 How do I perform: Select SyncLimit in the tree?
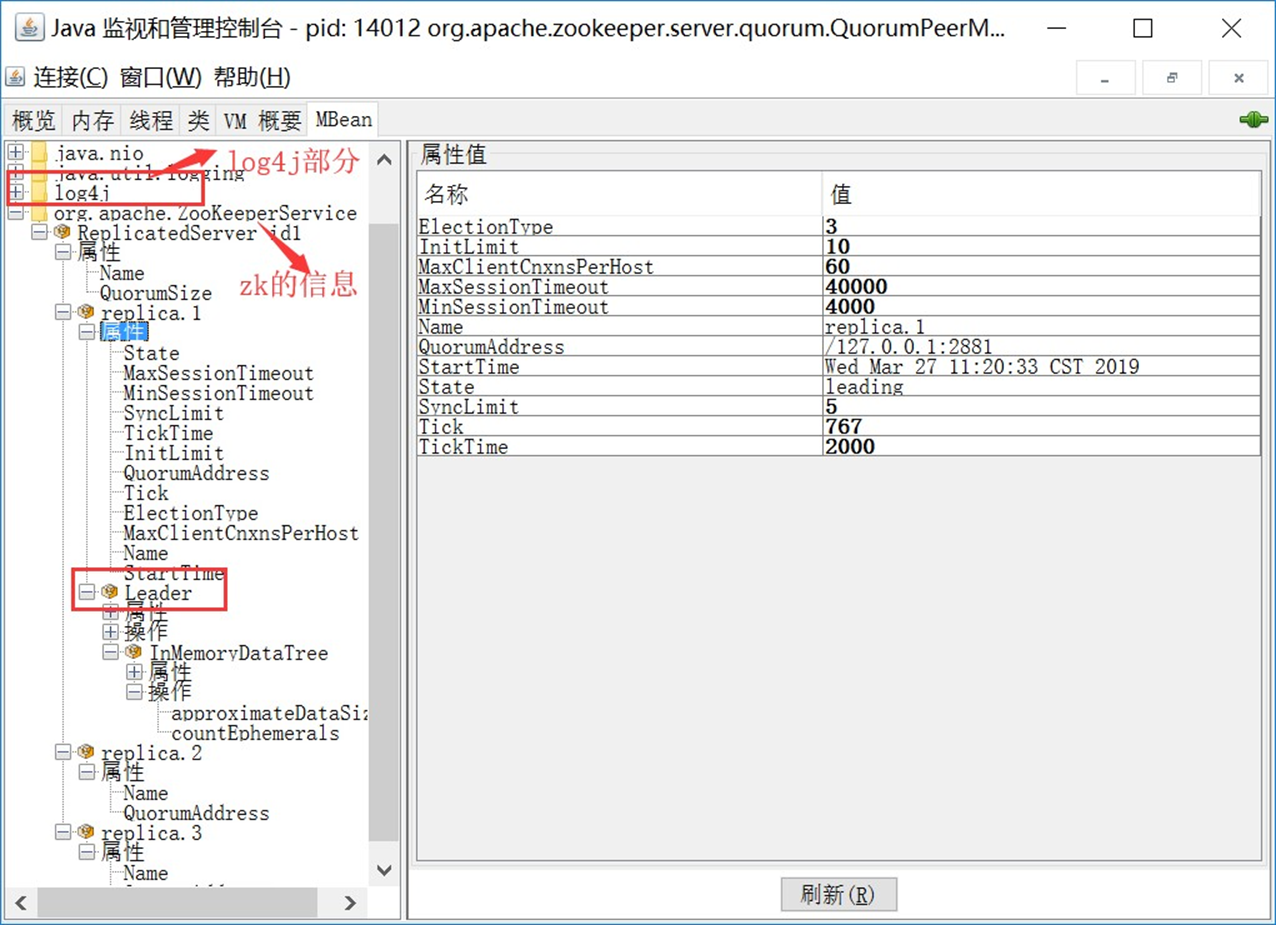(x=173, y=413)
